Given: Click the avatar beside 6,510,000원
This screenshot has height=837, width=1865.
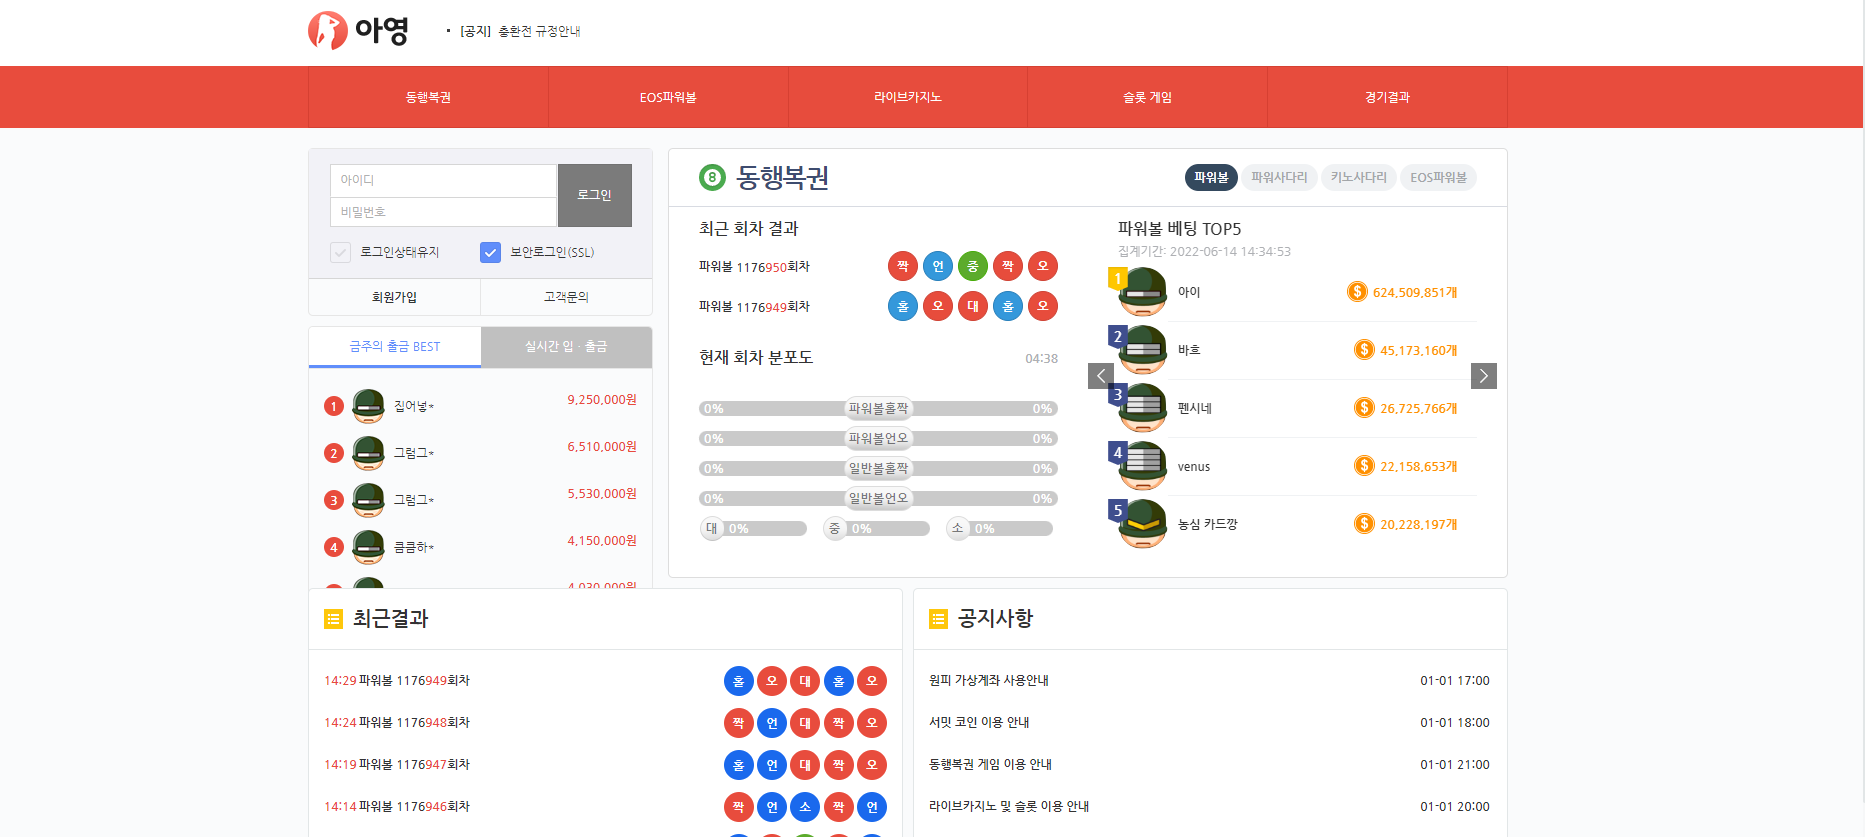Looking at the screenshot, I should pyautogui.click(x=368, y=453).
